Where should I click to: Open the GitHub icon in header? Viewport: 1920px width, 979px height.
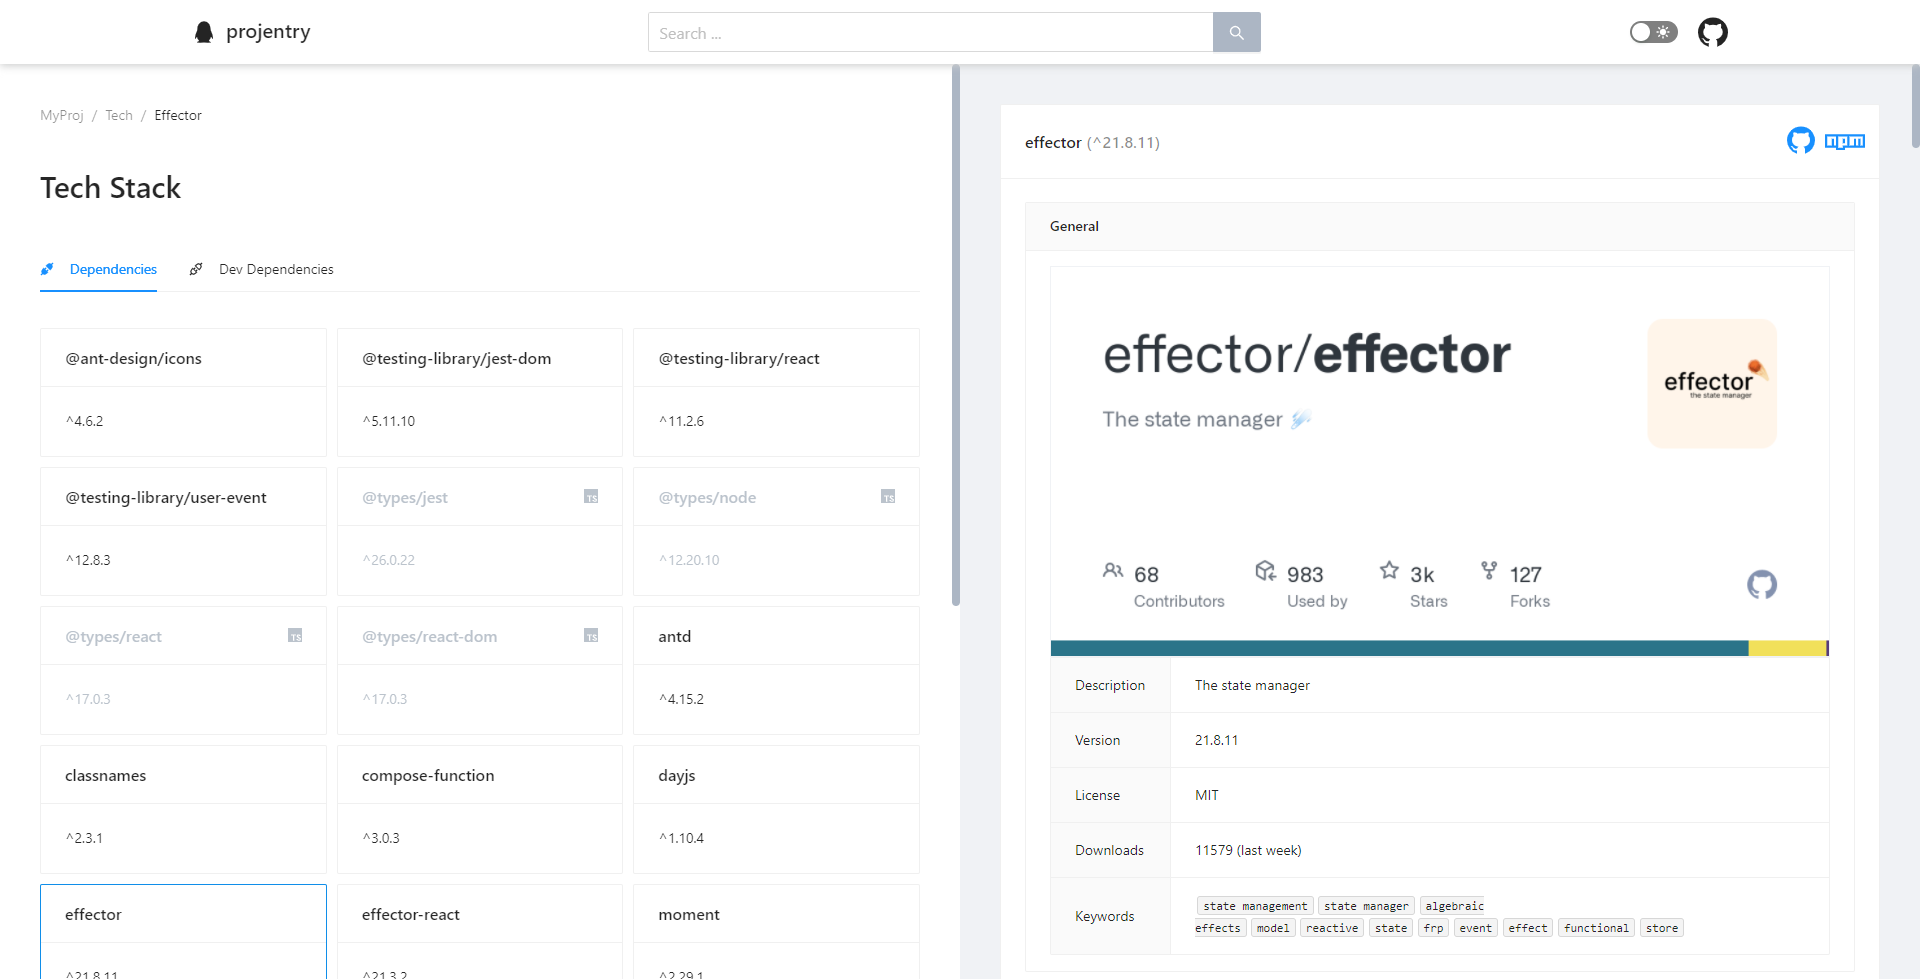pos(1713,32)
